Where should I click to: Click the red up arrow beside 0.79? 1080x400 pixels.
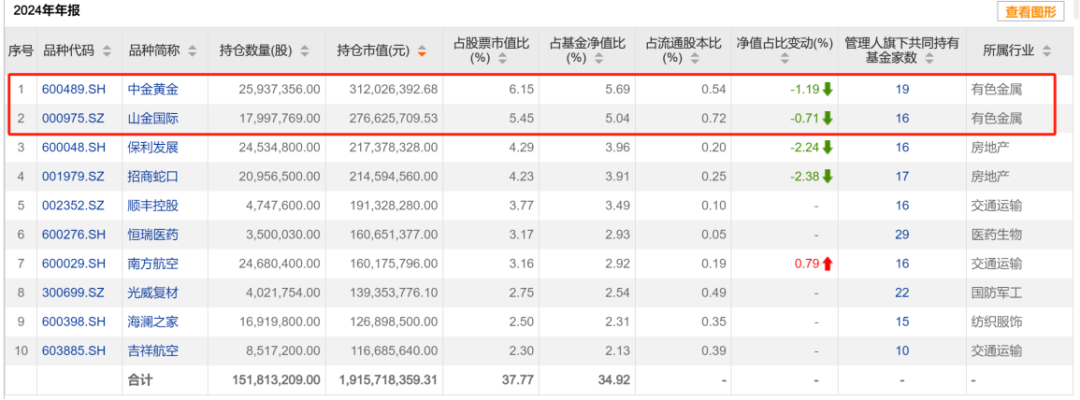827,264
